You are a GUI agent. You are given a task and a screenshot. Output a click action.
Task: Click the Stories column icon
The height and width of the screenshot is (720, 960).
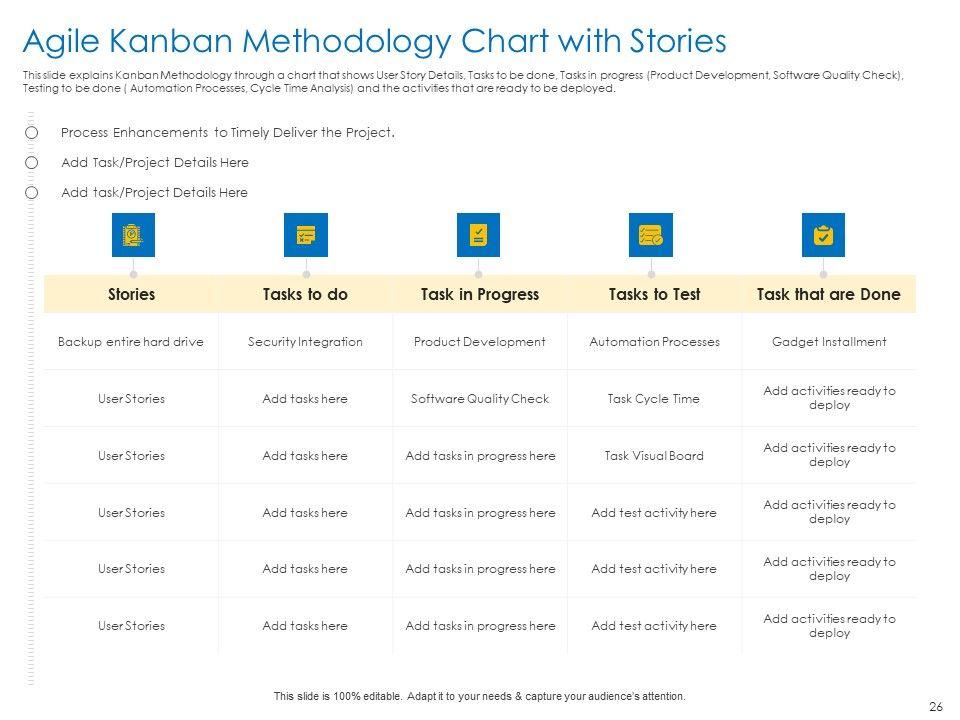point(132,235)
